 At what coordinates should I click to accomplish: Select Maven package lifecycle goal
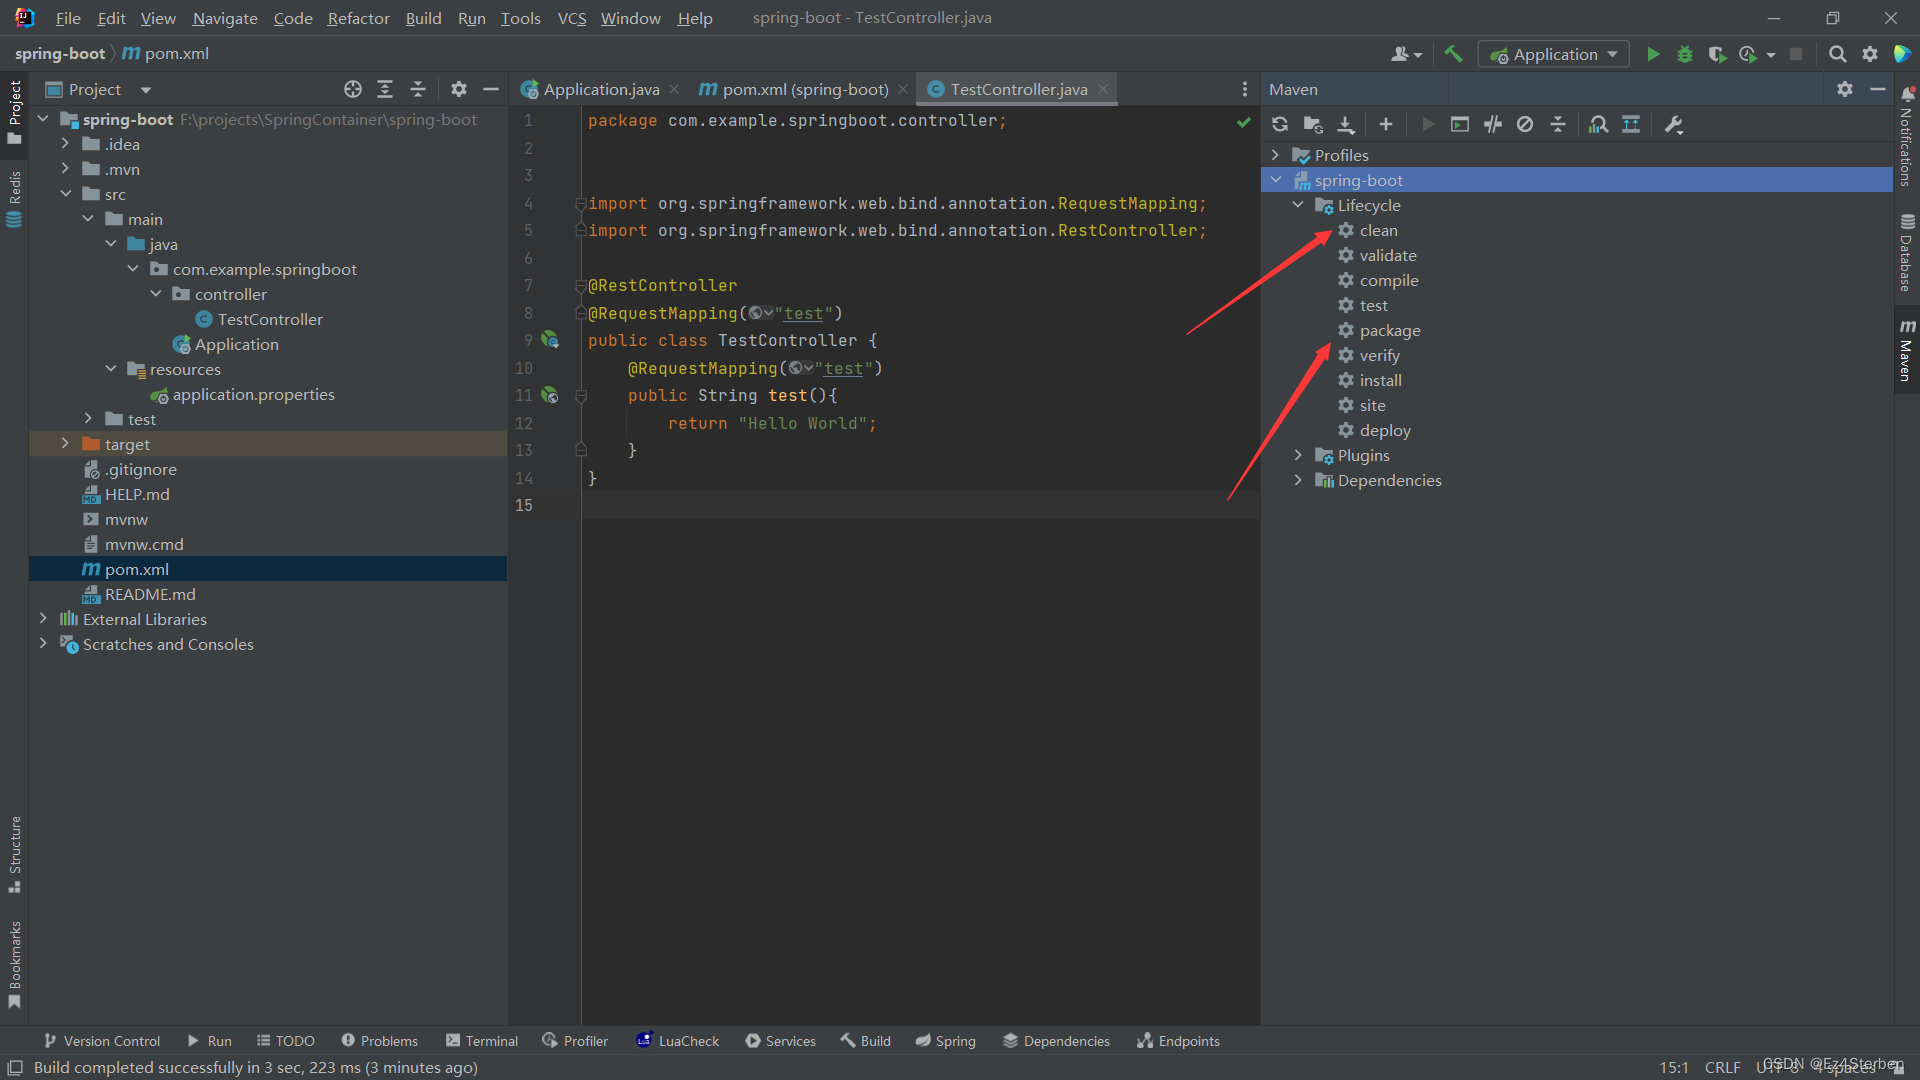[1390, 330]
